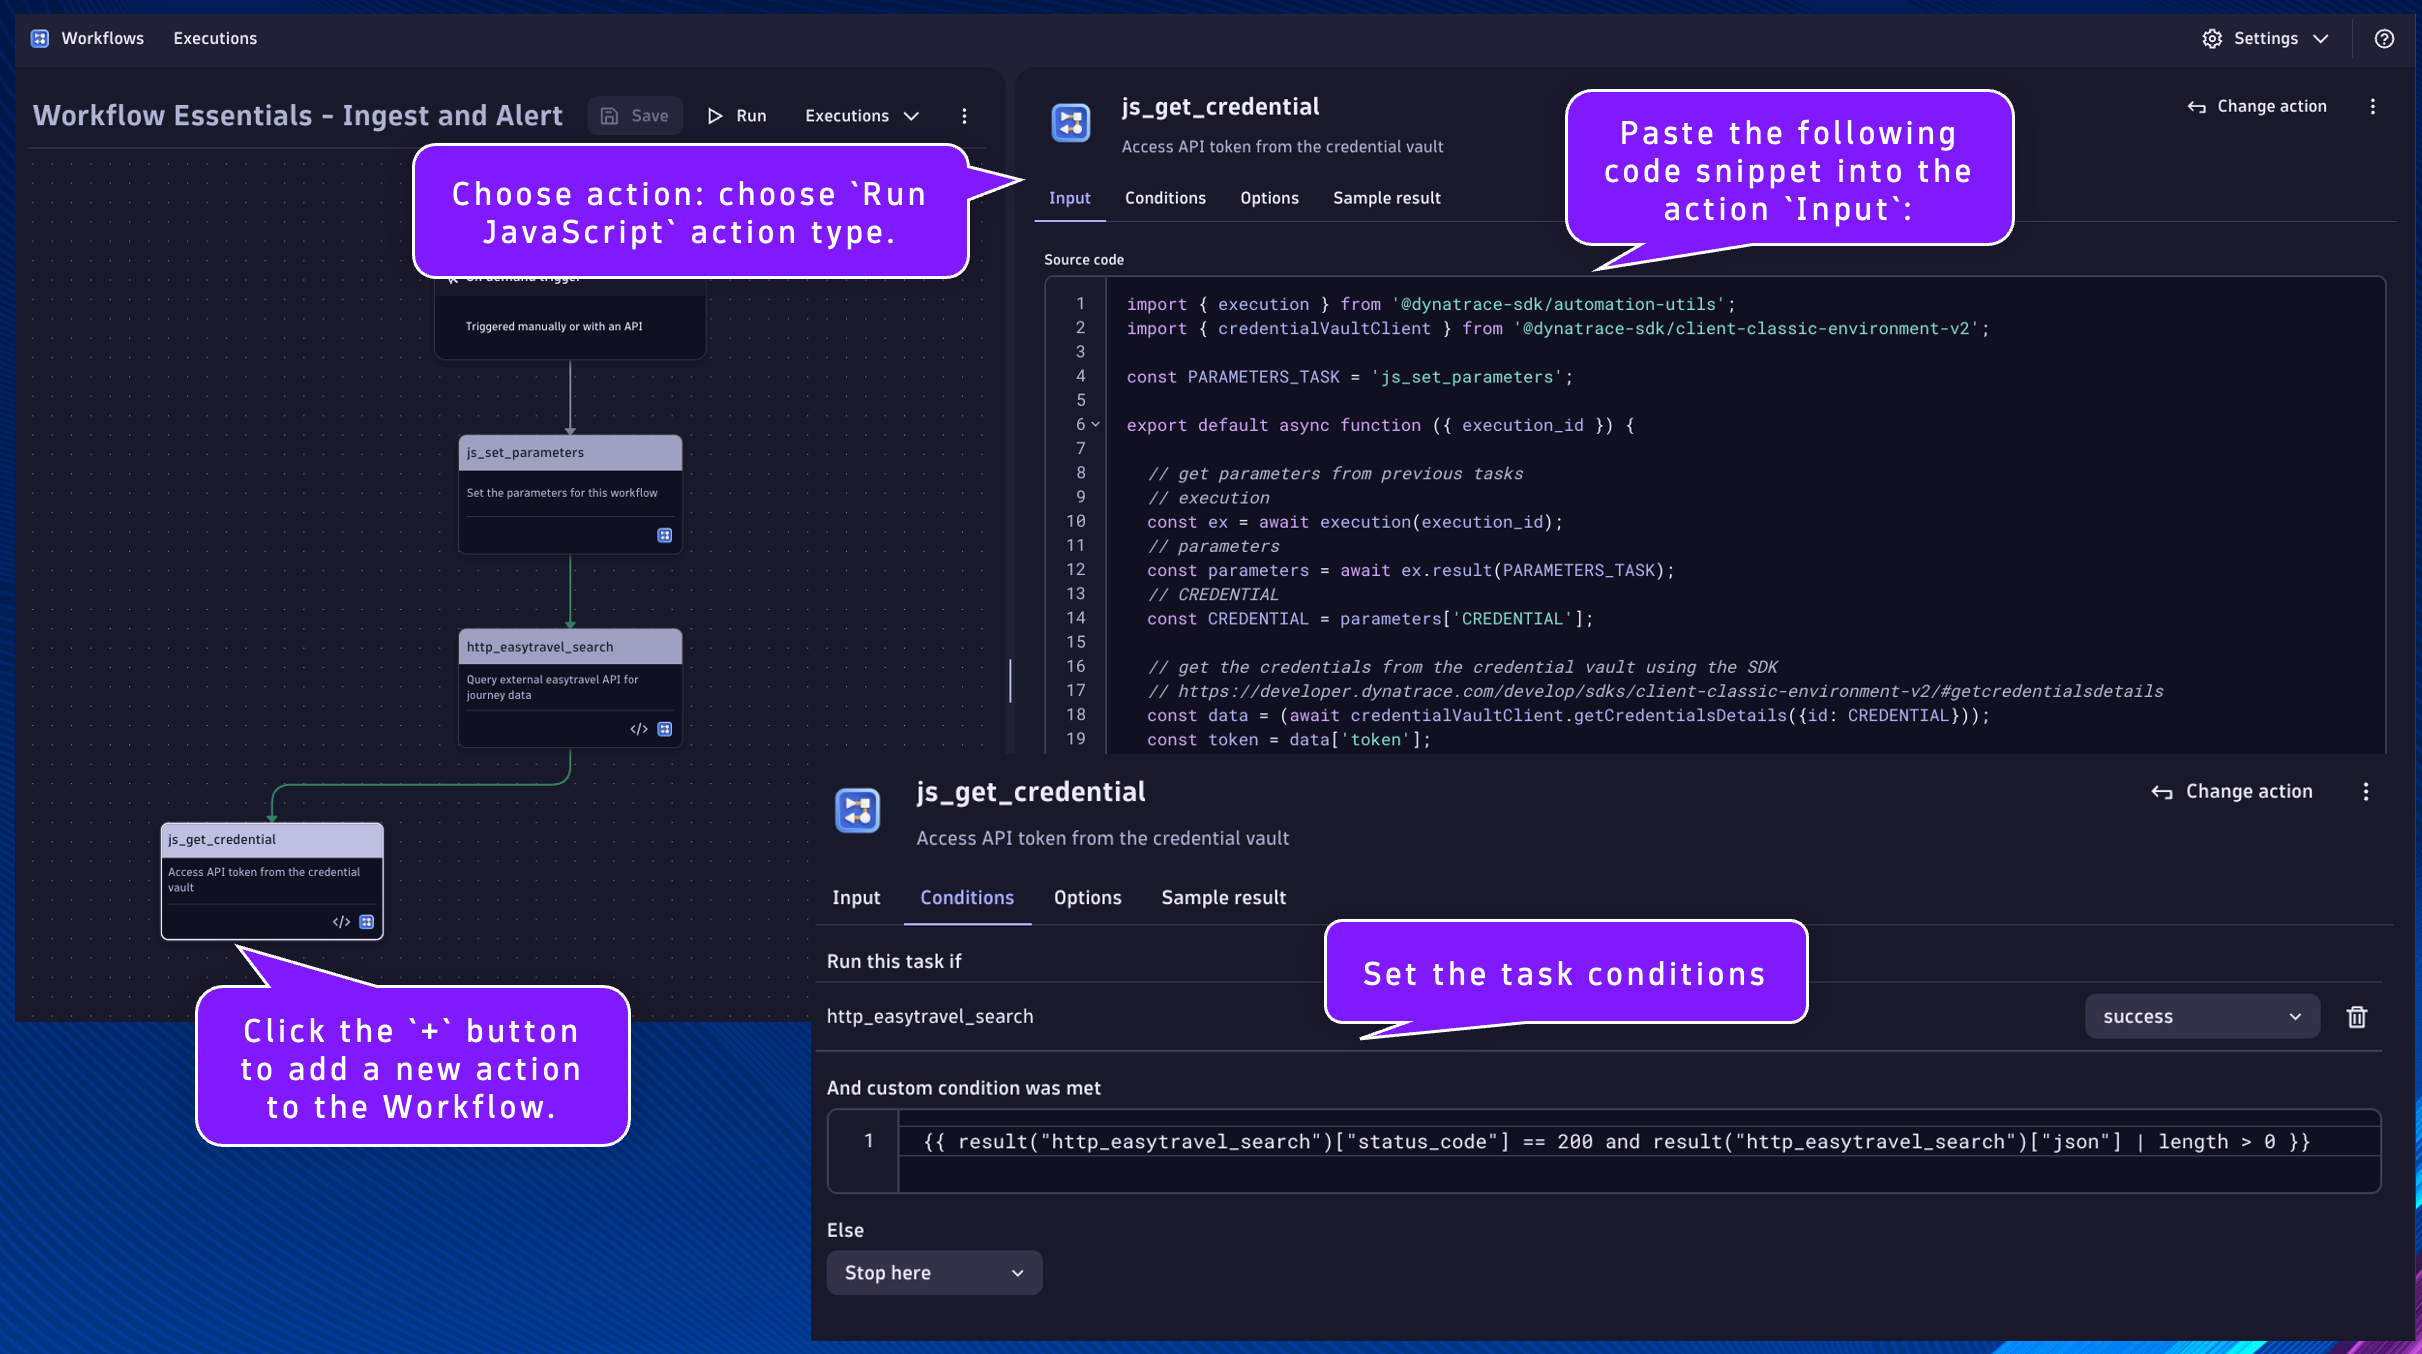The image size is (2422, 1354).
Task: Open the help question mark icon
Action: 2384,38
